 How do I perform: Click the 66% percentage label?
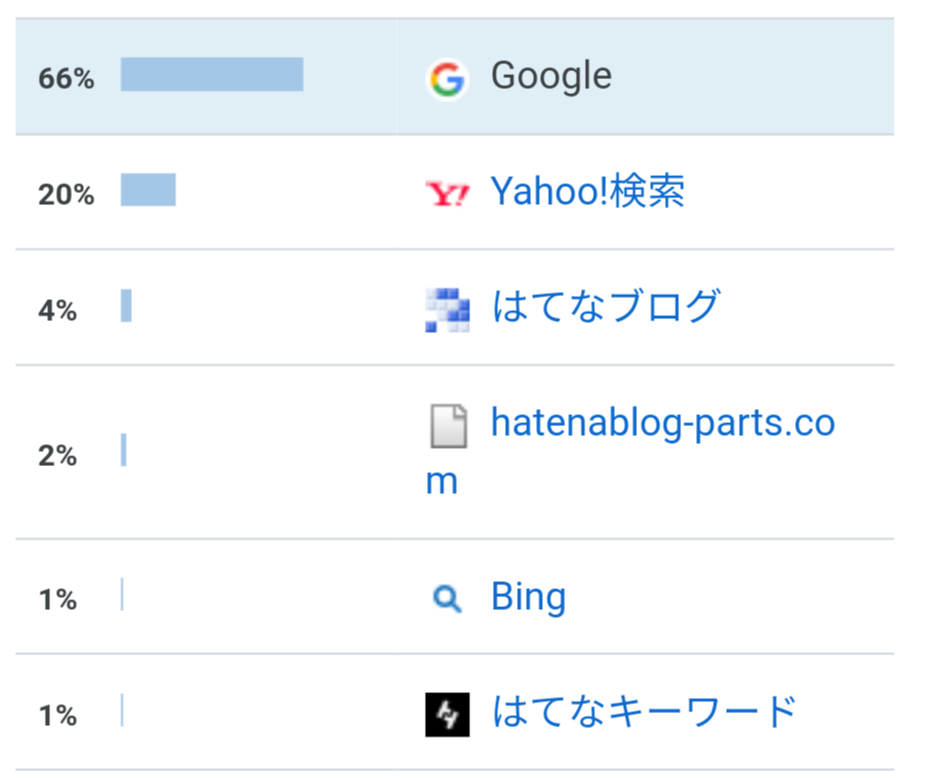(66, 78)
